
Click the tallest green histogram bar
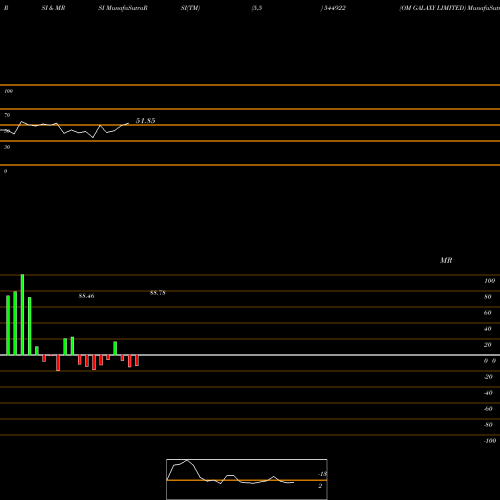(22, 315)
